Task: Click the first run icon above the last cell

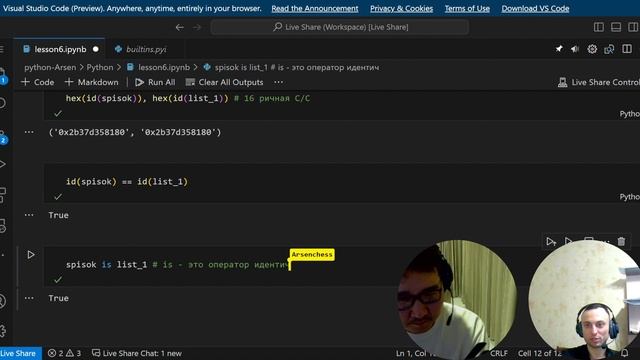Action: 551,242
